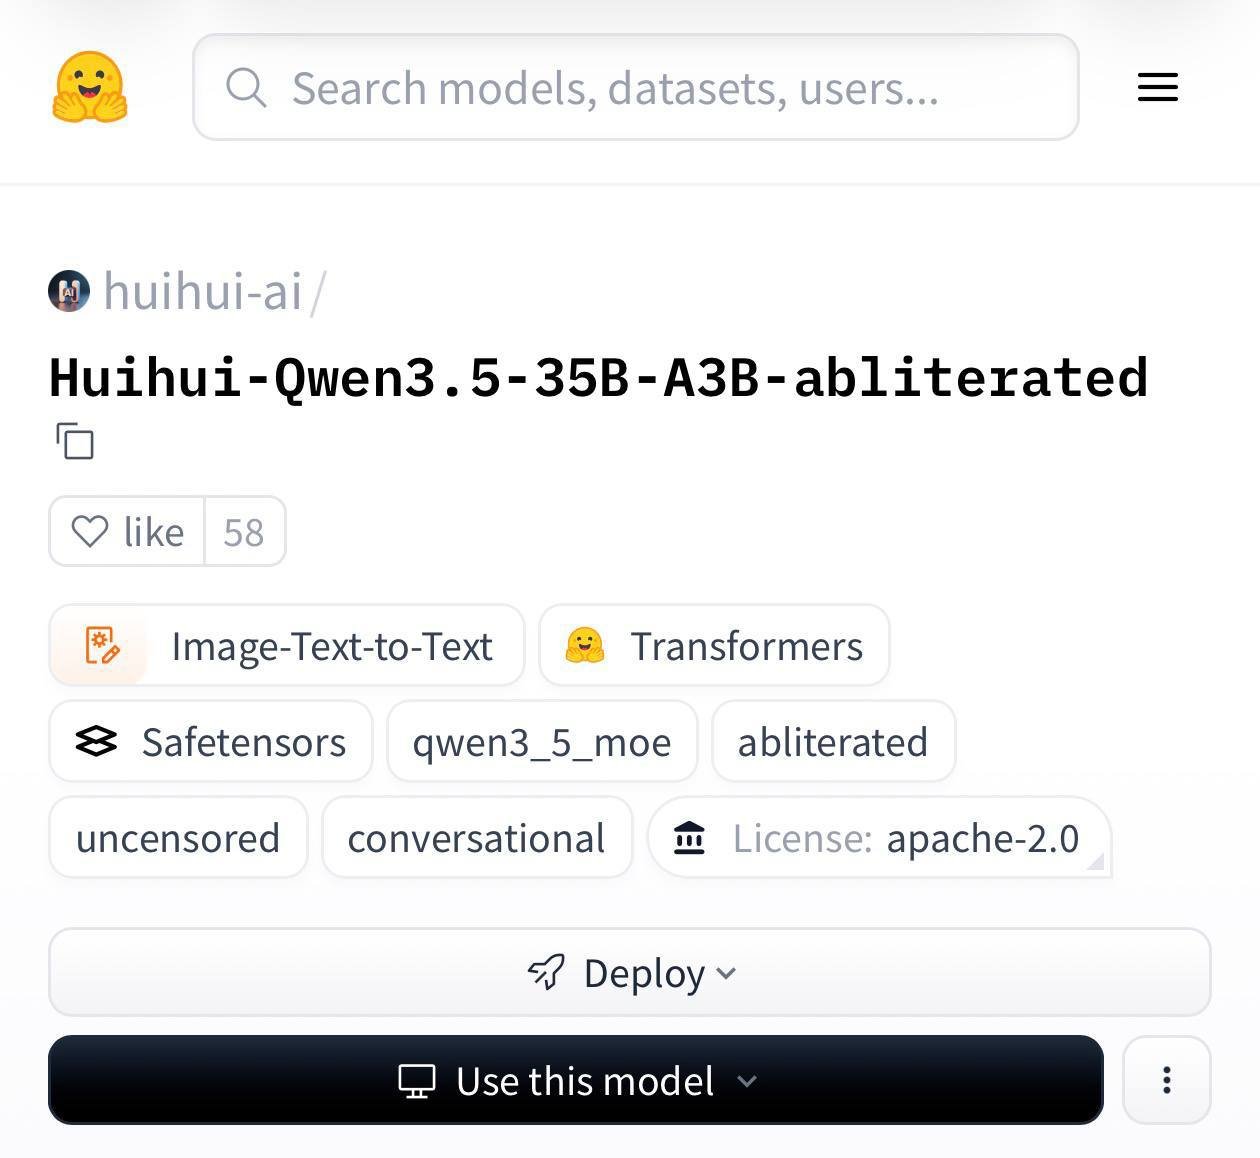The image size is (1260, 1158).
Task: Click the heart icon to like
Action: [92, 531]
